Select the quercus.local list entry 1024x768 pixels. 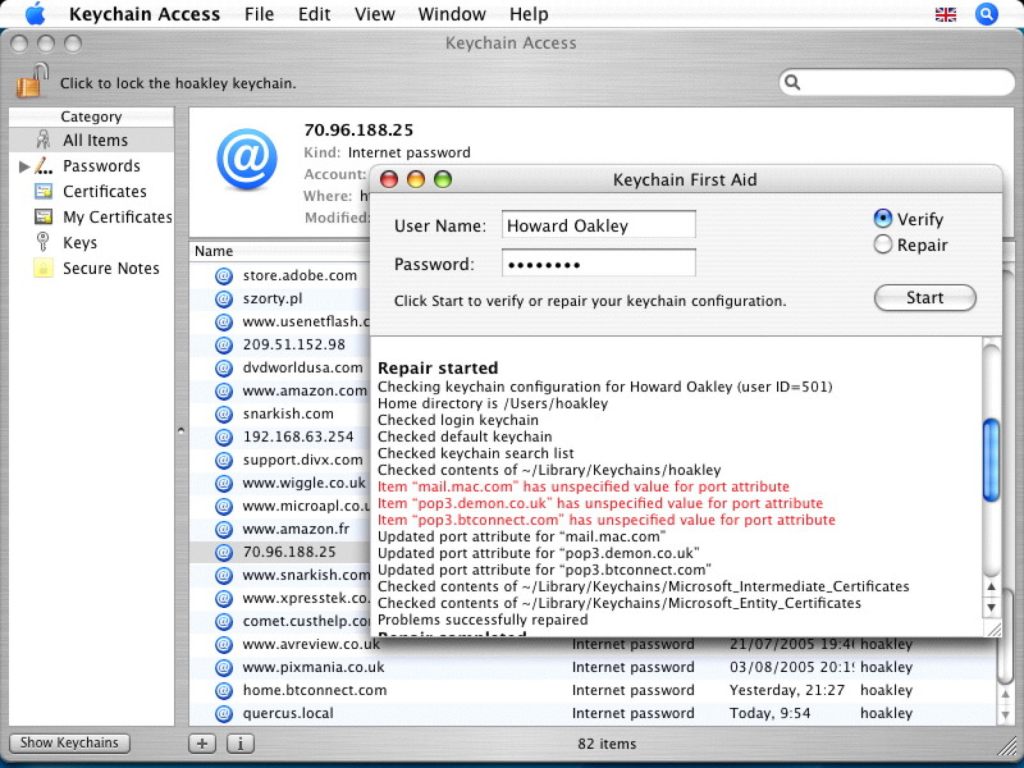(288, 713)
